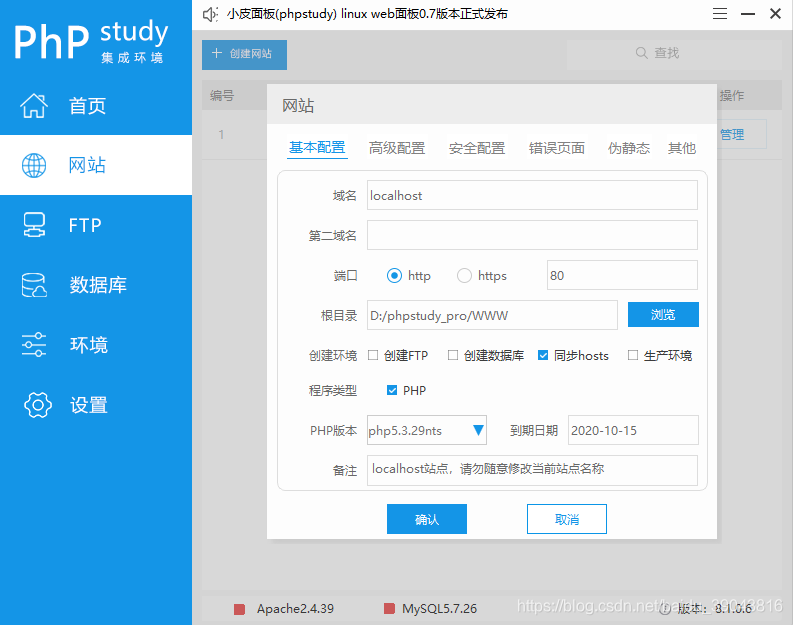Open 数据库 in the sidebar
793x625 pixels.
tap(96, 285)
